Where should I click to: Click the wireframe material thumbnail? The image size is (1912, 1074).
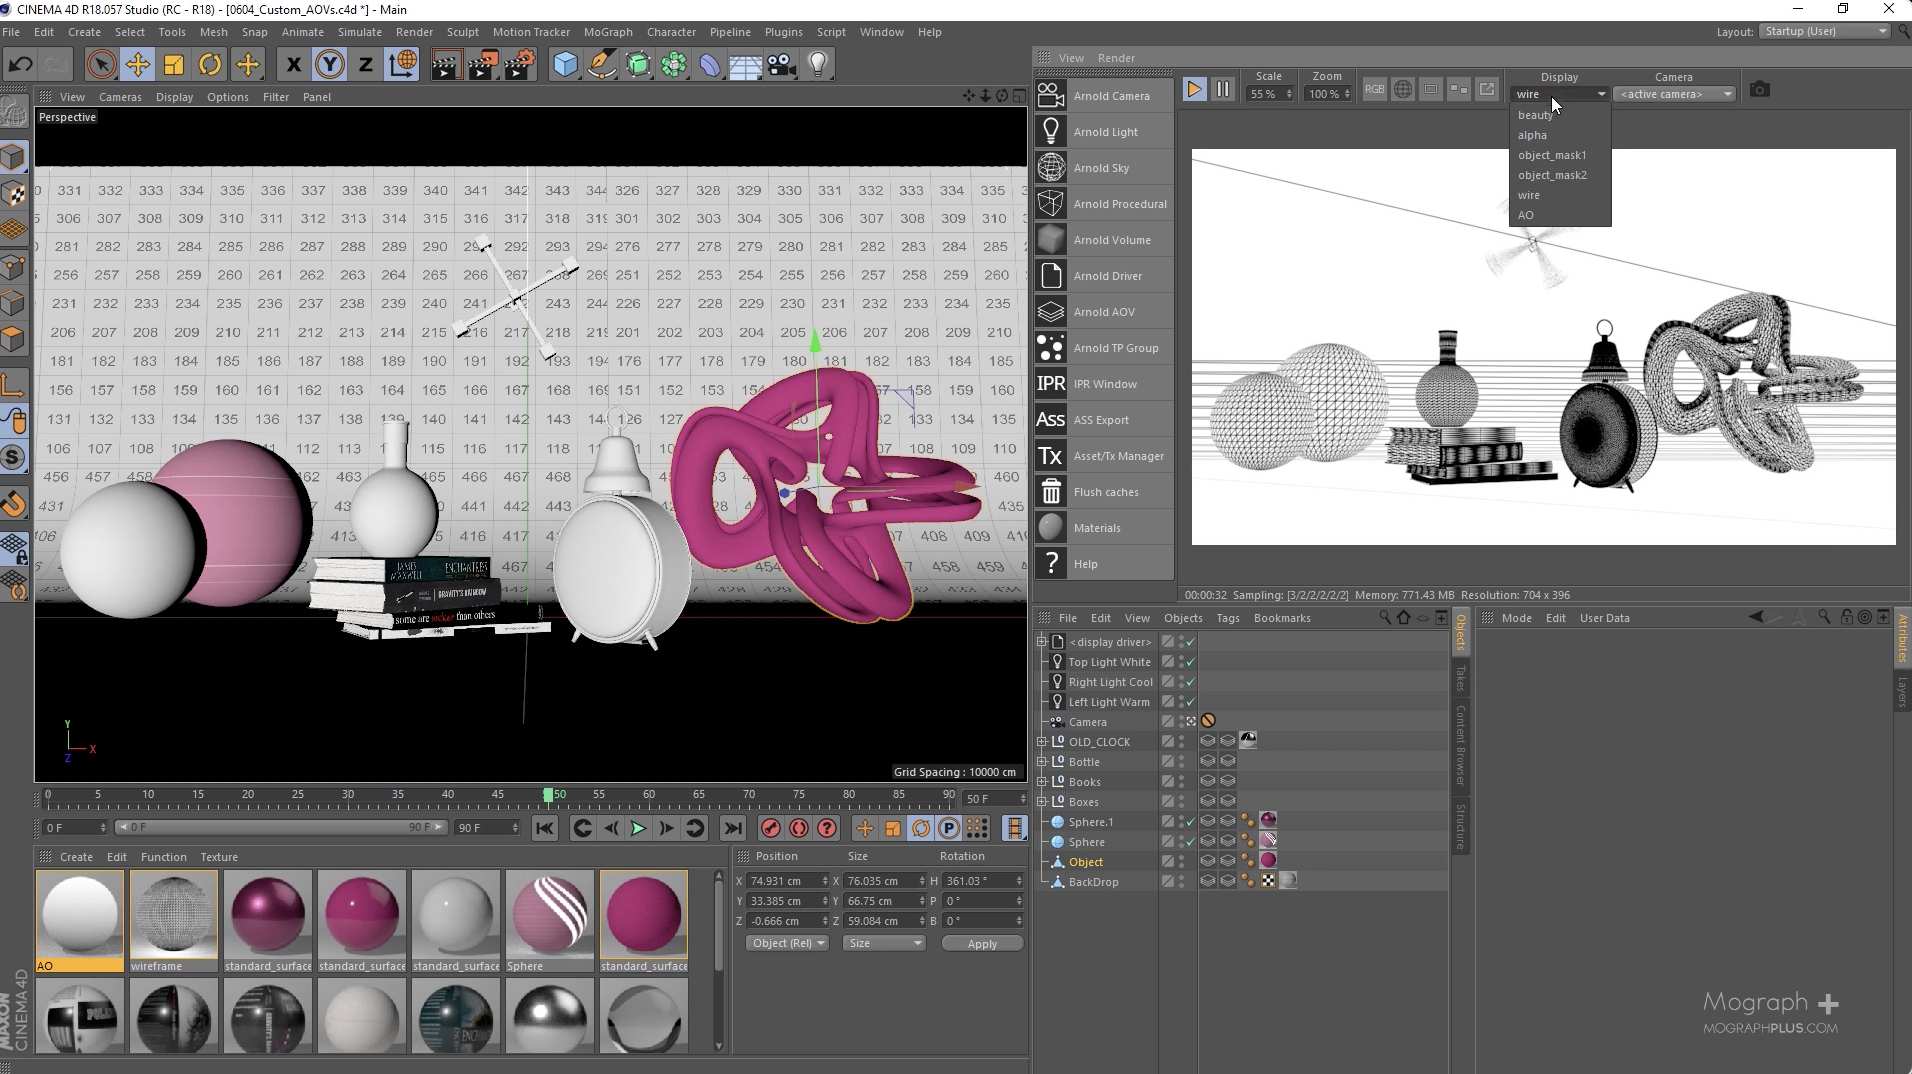pos(173,914)
